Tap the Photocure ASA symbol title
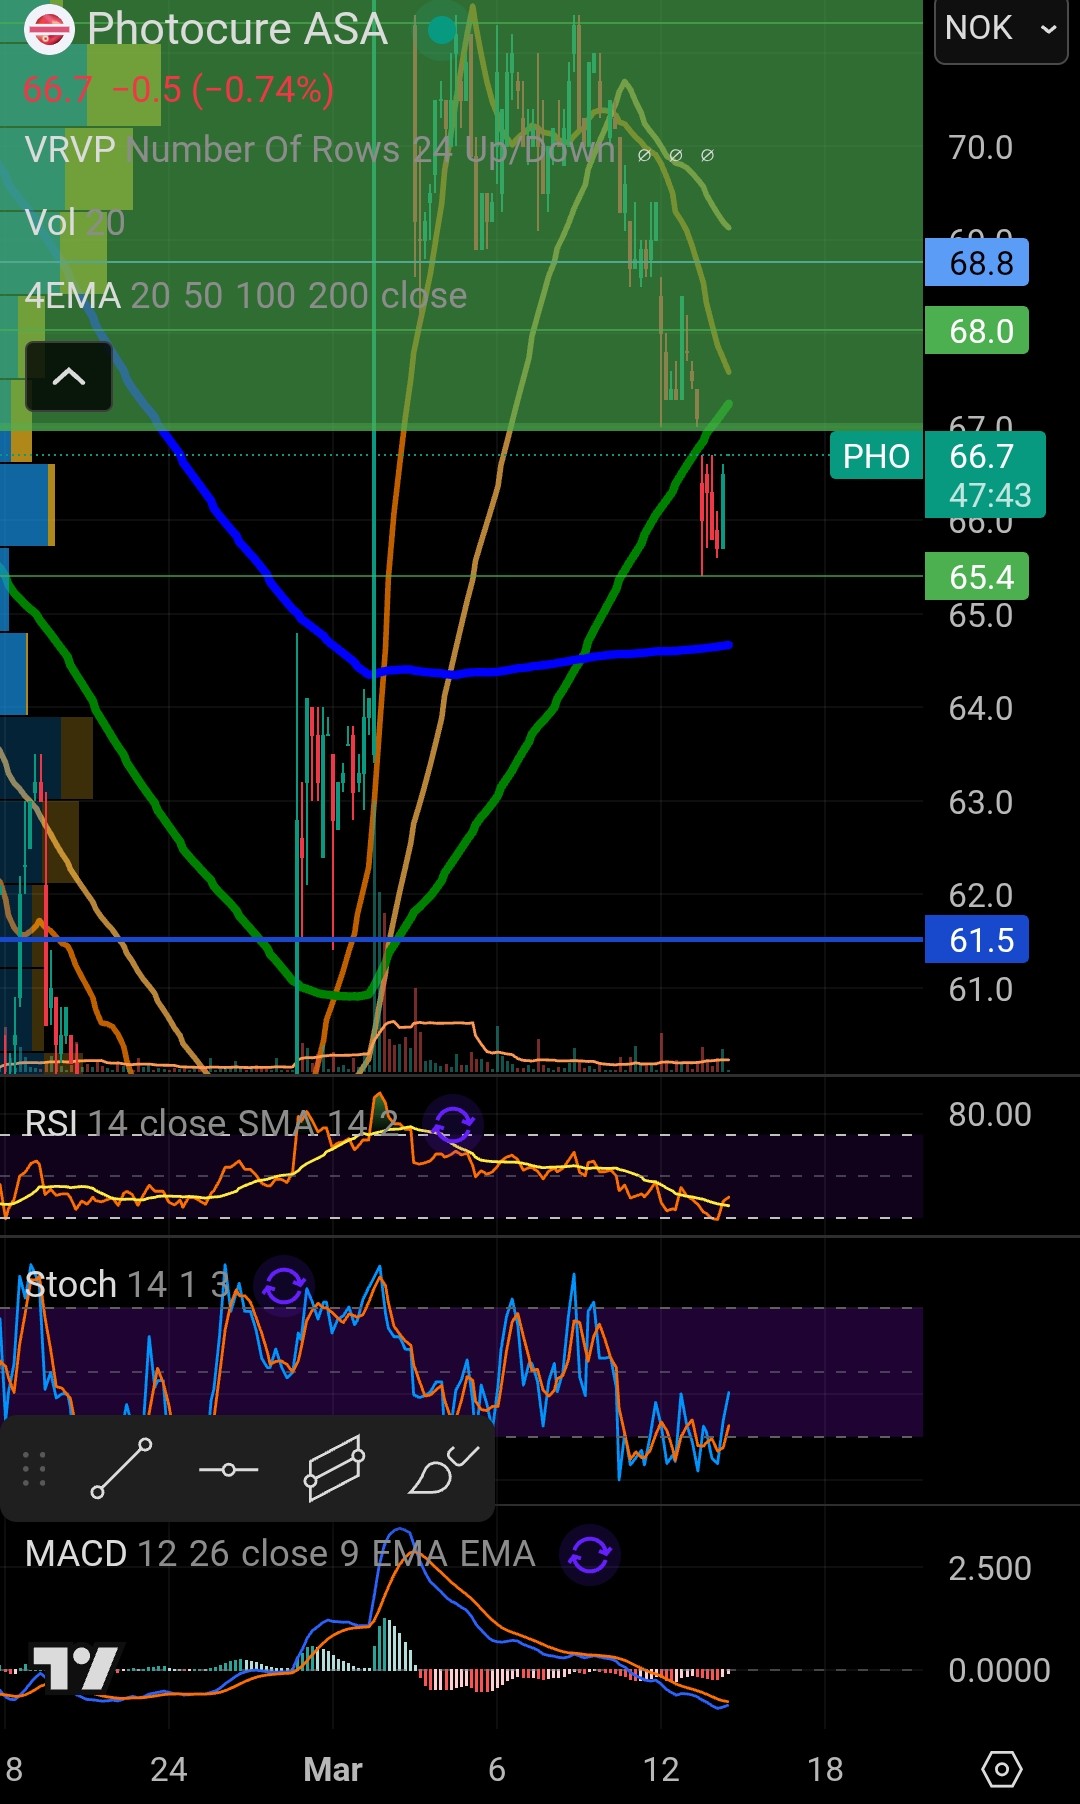This screenshot has width=1080, height=1804. (237, 29)
